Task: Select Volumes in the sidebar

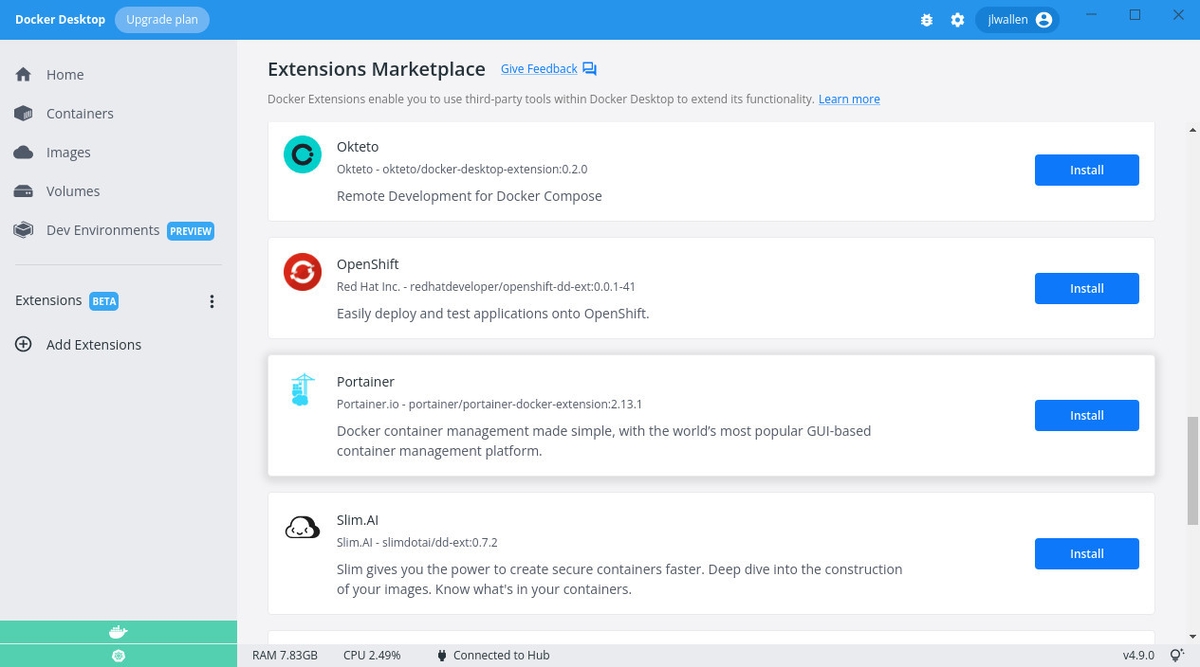Action: (73, 191)
